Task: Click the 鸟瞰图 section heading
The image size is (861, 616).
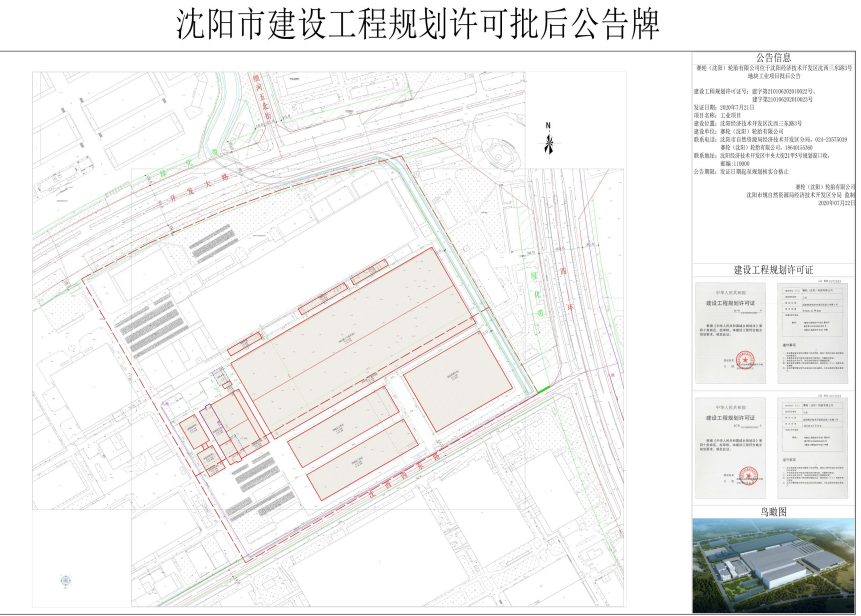Action: pos(773,510)
